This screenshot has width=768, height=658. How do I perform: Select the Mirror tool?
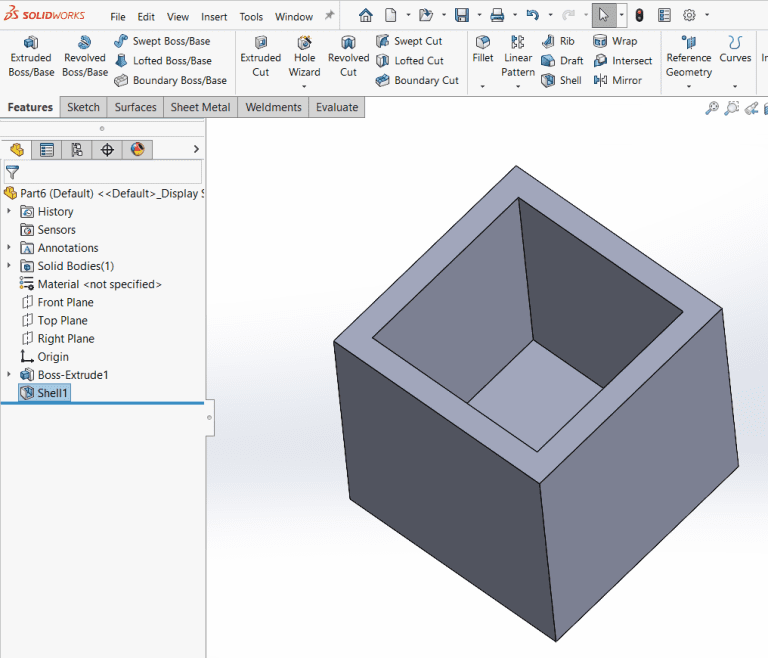(617, 80)
